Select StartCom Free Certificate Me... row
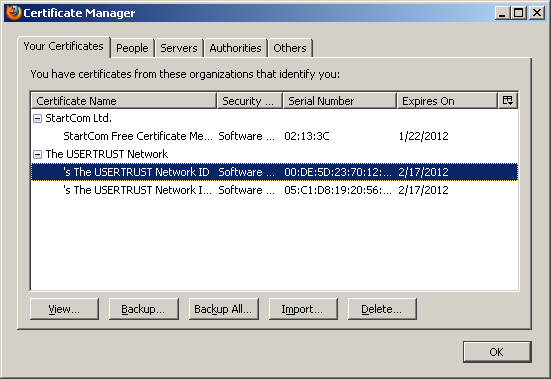This screenshot has width=551, height=379. pos(274,136)
